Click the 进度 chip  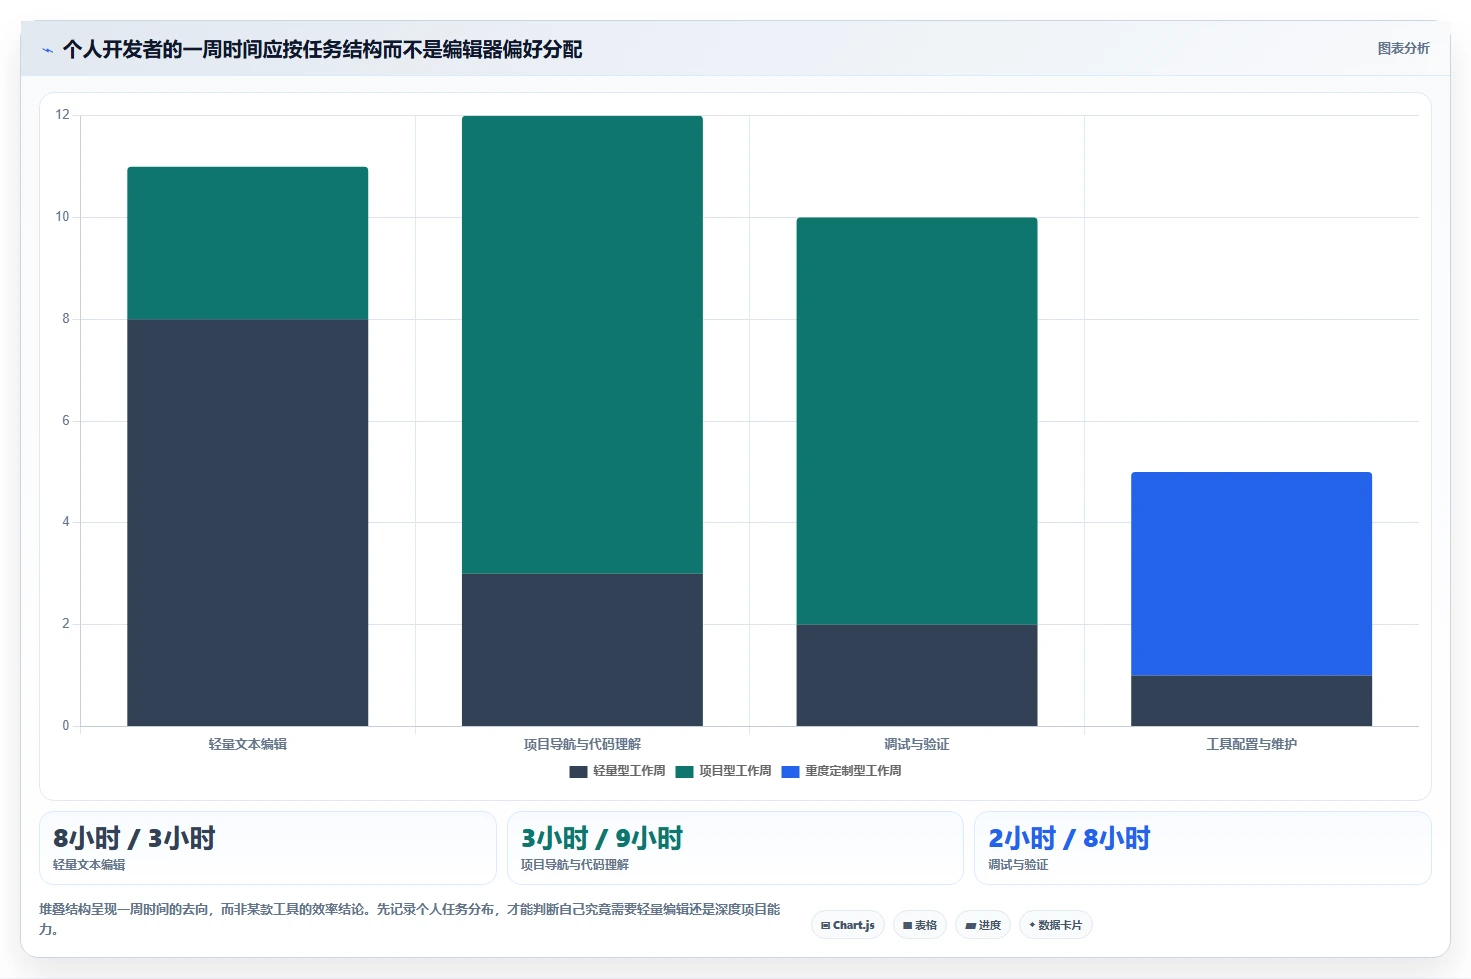(x=983, y=925)
